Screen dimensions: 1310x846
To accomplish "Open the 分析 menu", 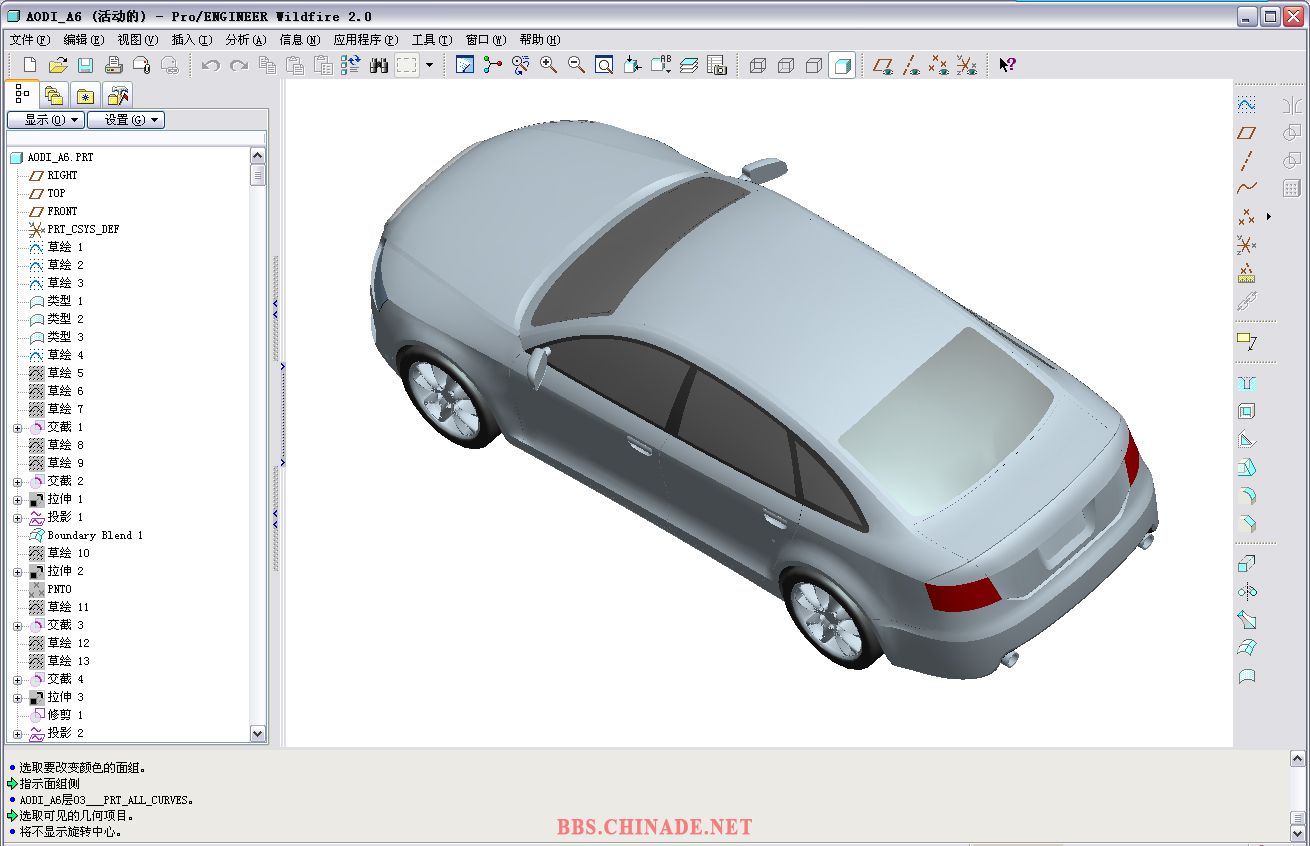I will pos(246,40).
